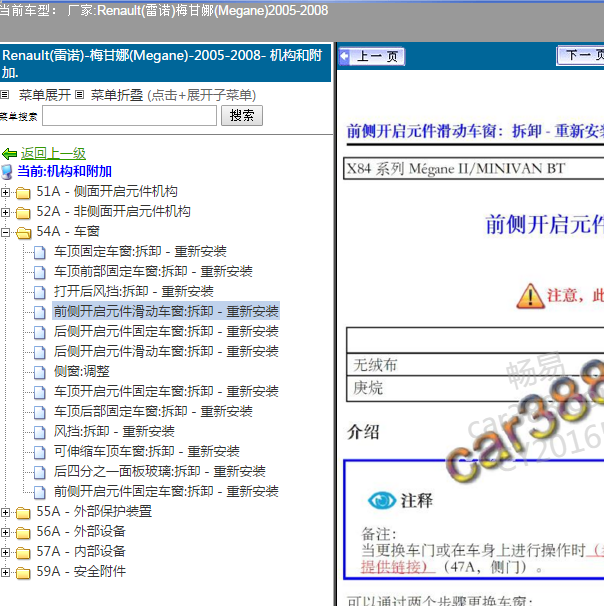This screenshot has height=606, width=604.
Task: Click the 介绍 section heading
Action: point(363,432)
